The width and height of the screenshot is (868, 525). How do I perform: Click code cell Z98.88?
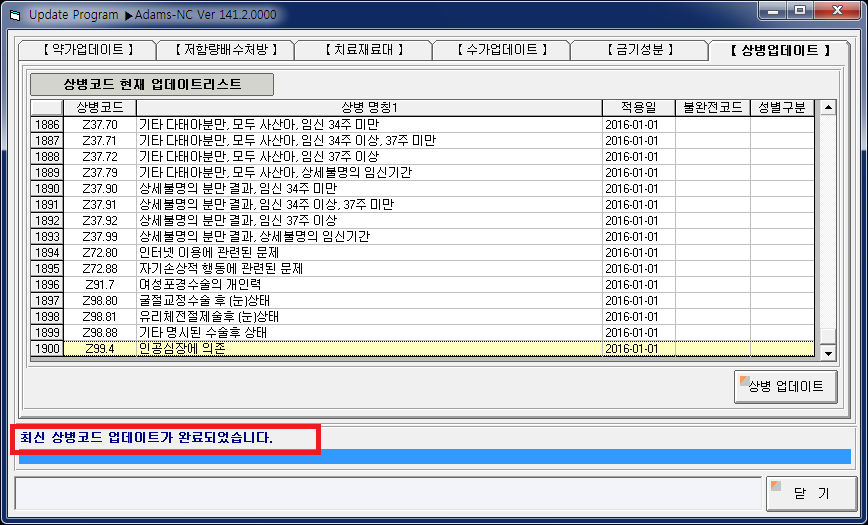point(100,333)
